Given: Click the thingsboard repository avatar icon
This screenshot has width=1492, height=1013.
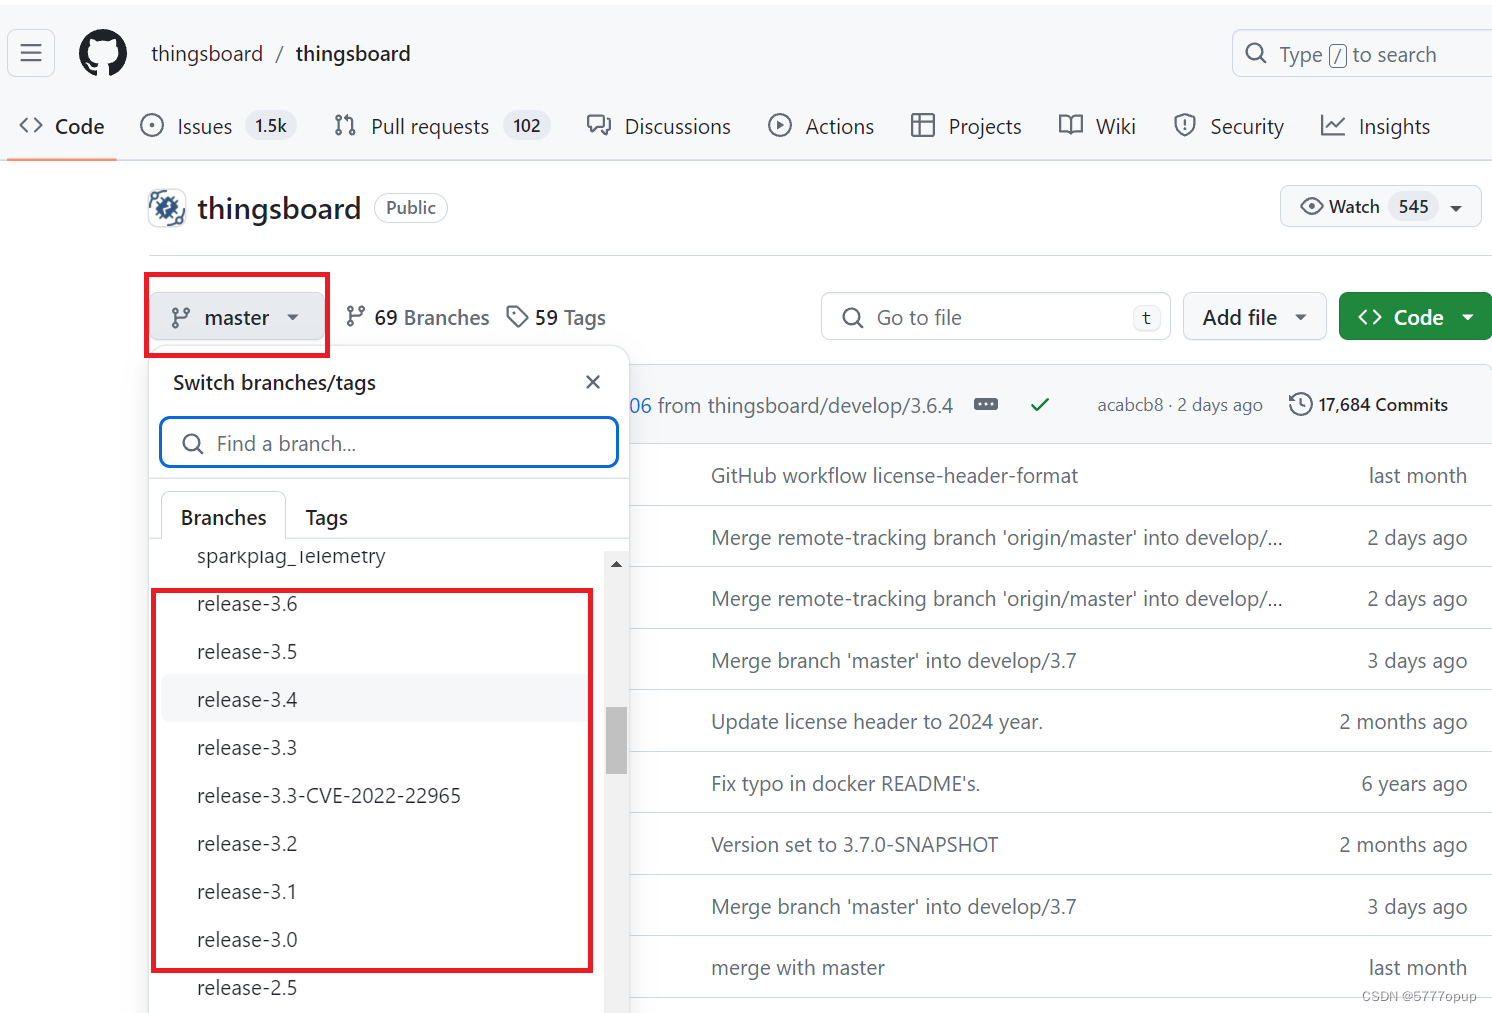Looking at the screenshot, I should (167, 208).
